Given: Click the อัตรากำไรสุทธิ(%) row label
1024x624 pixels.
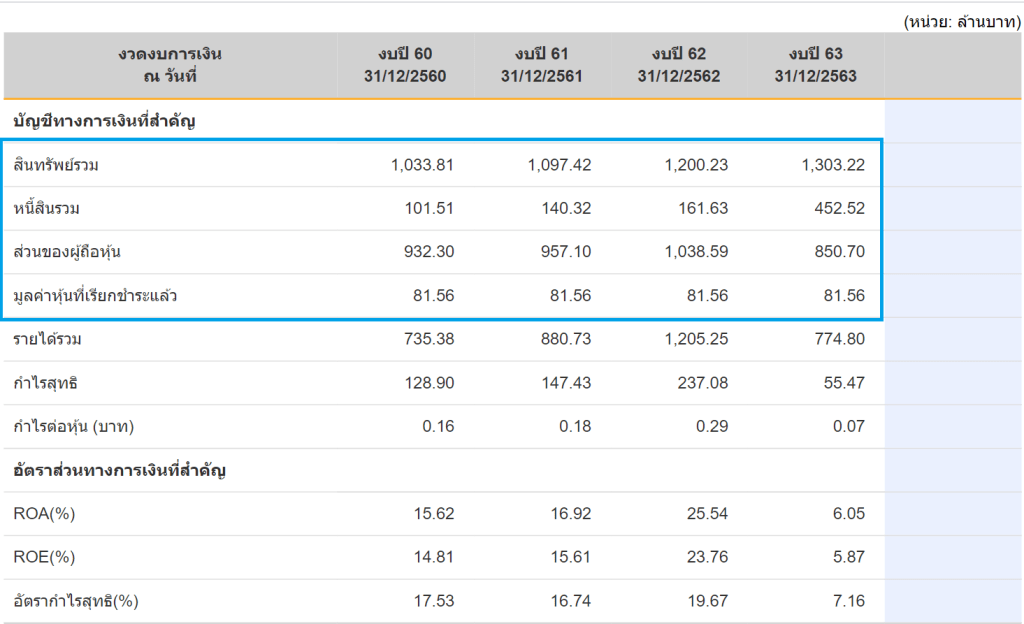Looking at the screenshot, I should tap(76, 601).
